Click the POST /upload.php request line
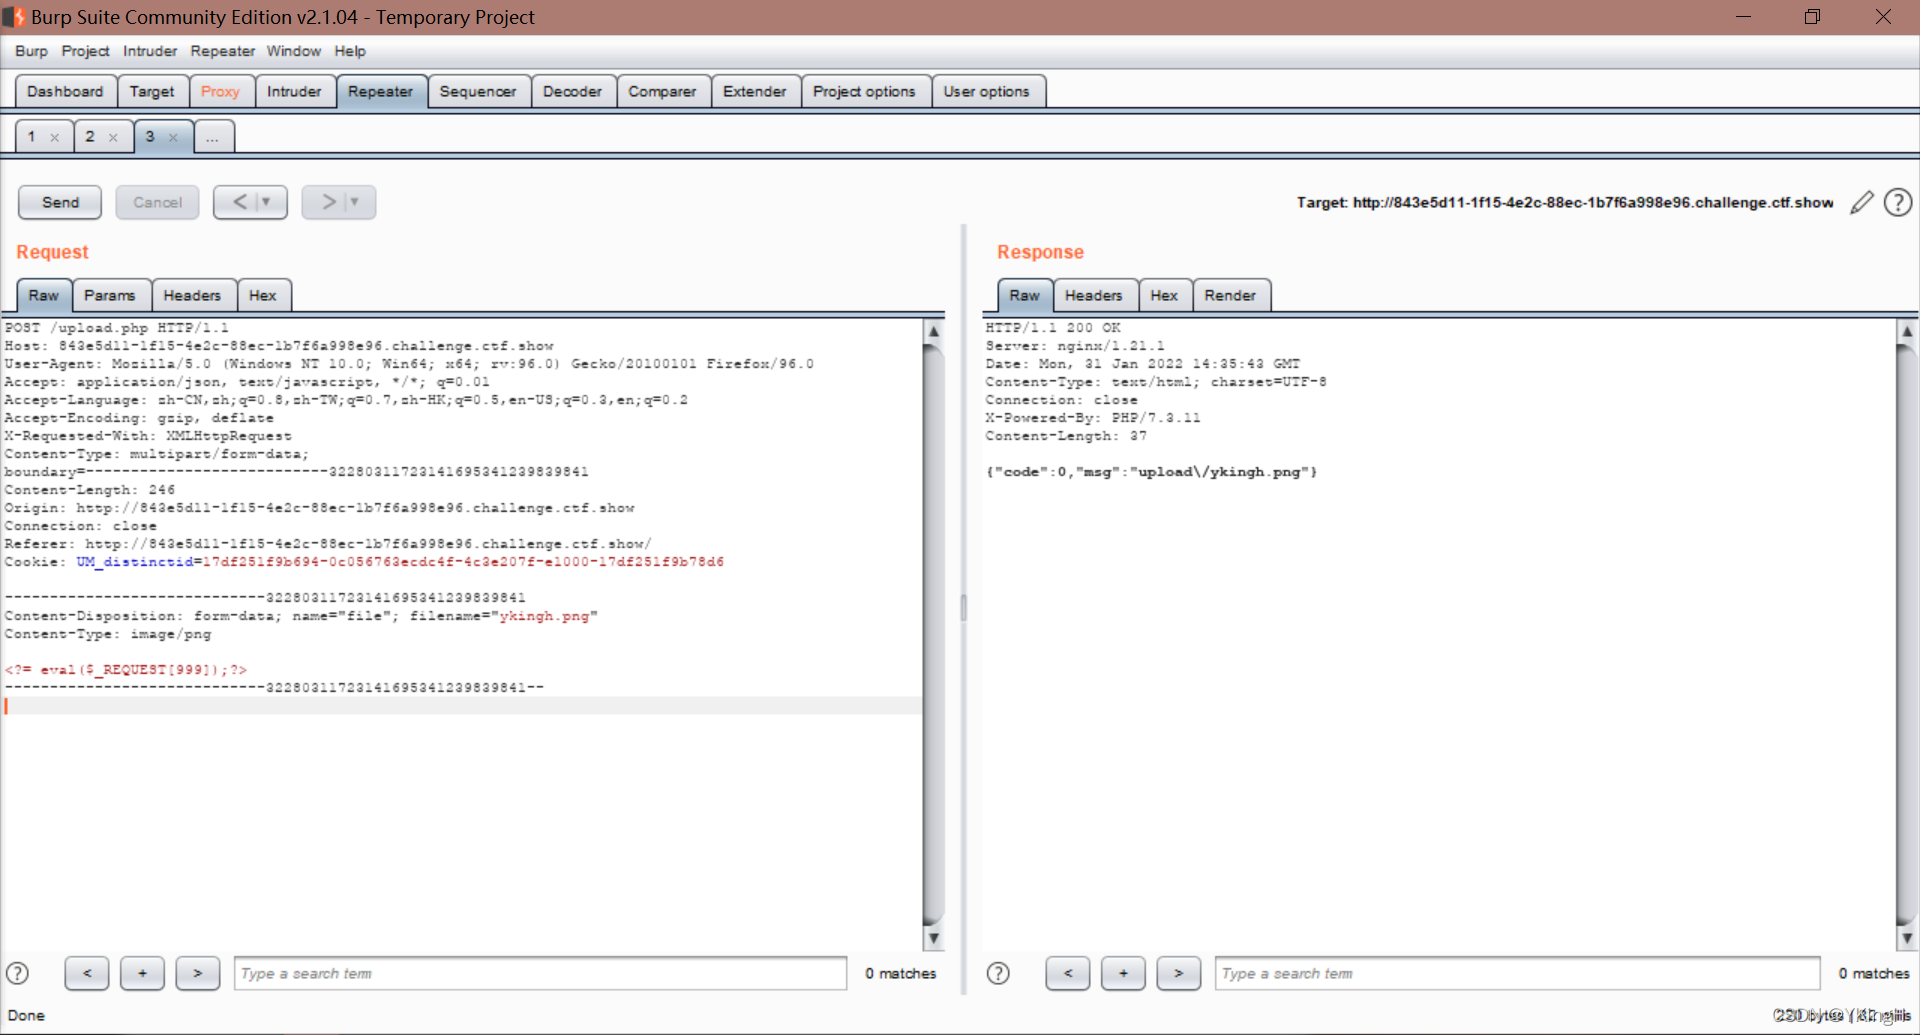This screenshot has height=1035, width=1920. (x=117, y=328)
